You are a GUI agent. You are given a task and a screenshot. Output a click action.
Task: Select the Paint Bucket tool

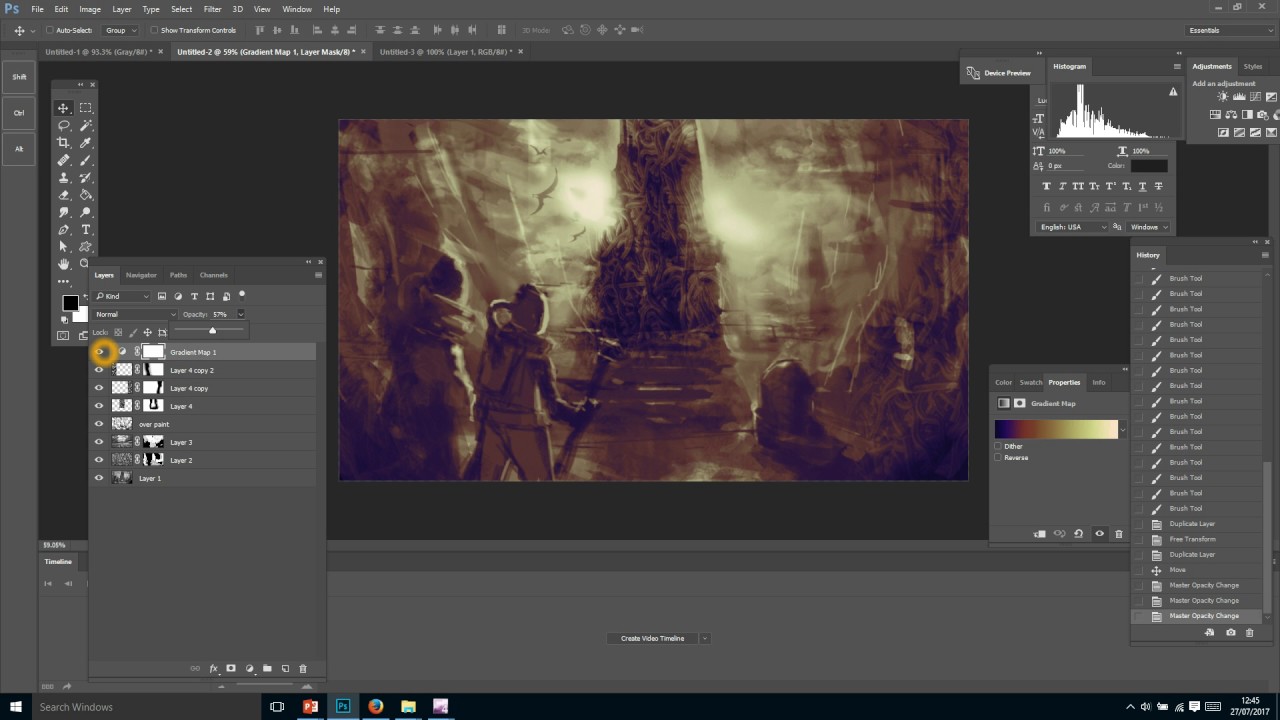pyautogui.click(x=86, y=195)
